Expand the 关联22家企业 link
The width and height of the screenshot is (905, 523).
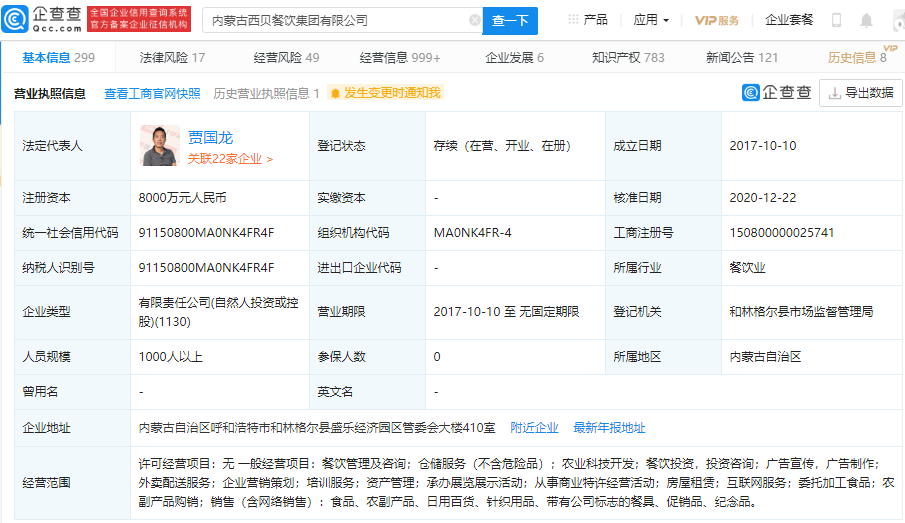[230, 159]
